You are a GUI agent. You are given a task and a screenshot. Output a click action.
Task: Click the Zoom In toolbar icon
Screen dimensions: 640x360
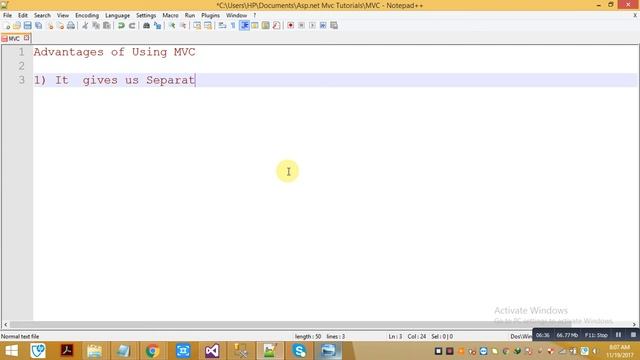pos(172,25)
